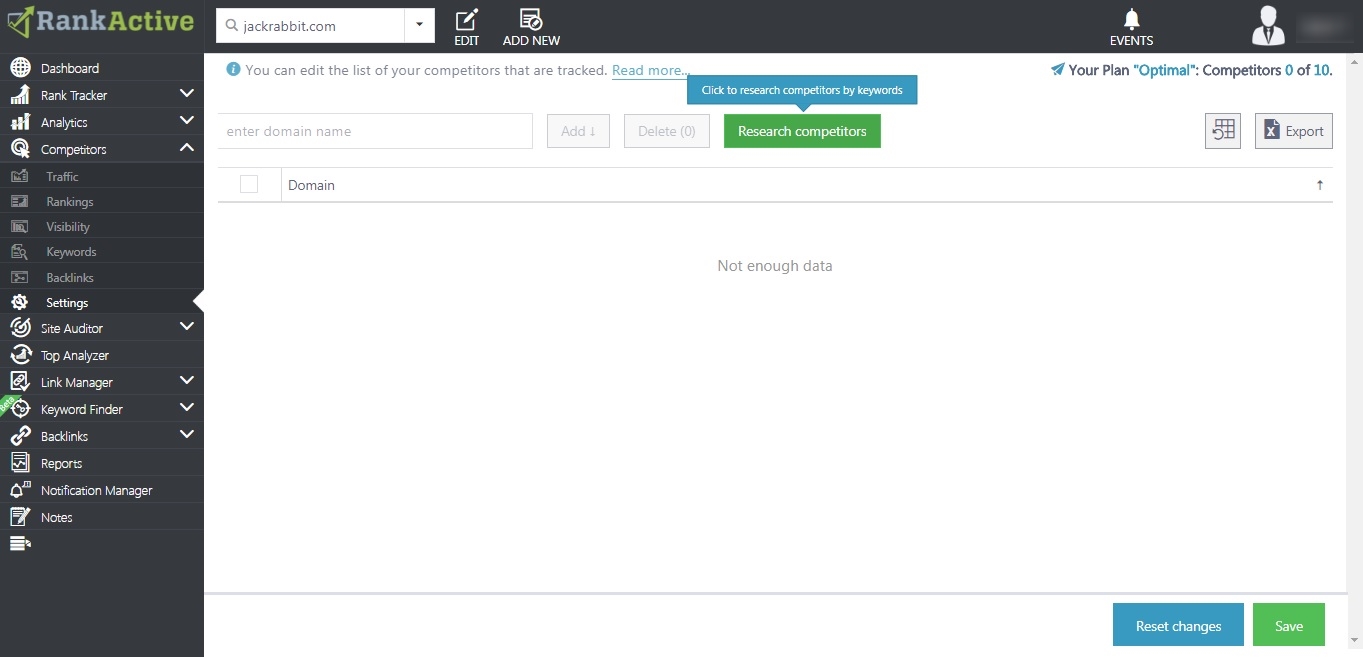Expand the Rank Tracker submenu chevron

click(x=186, y=94)
